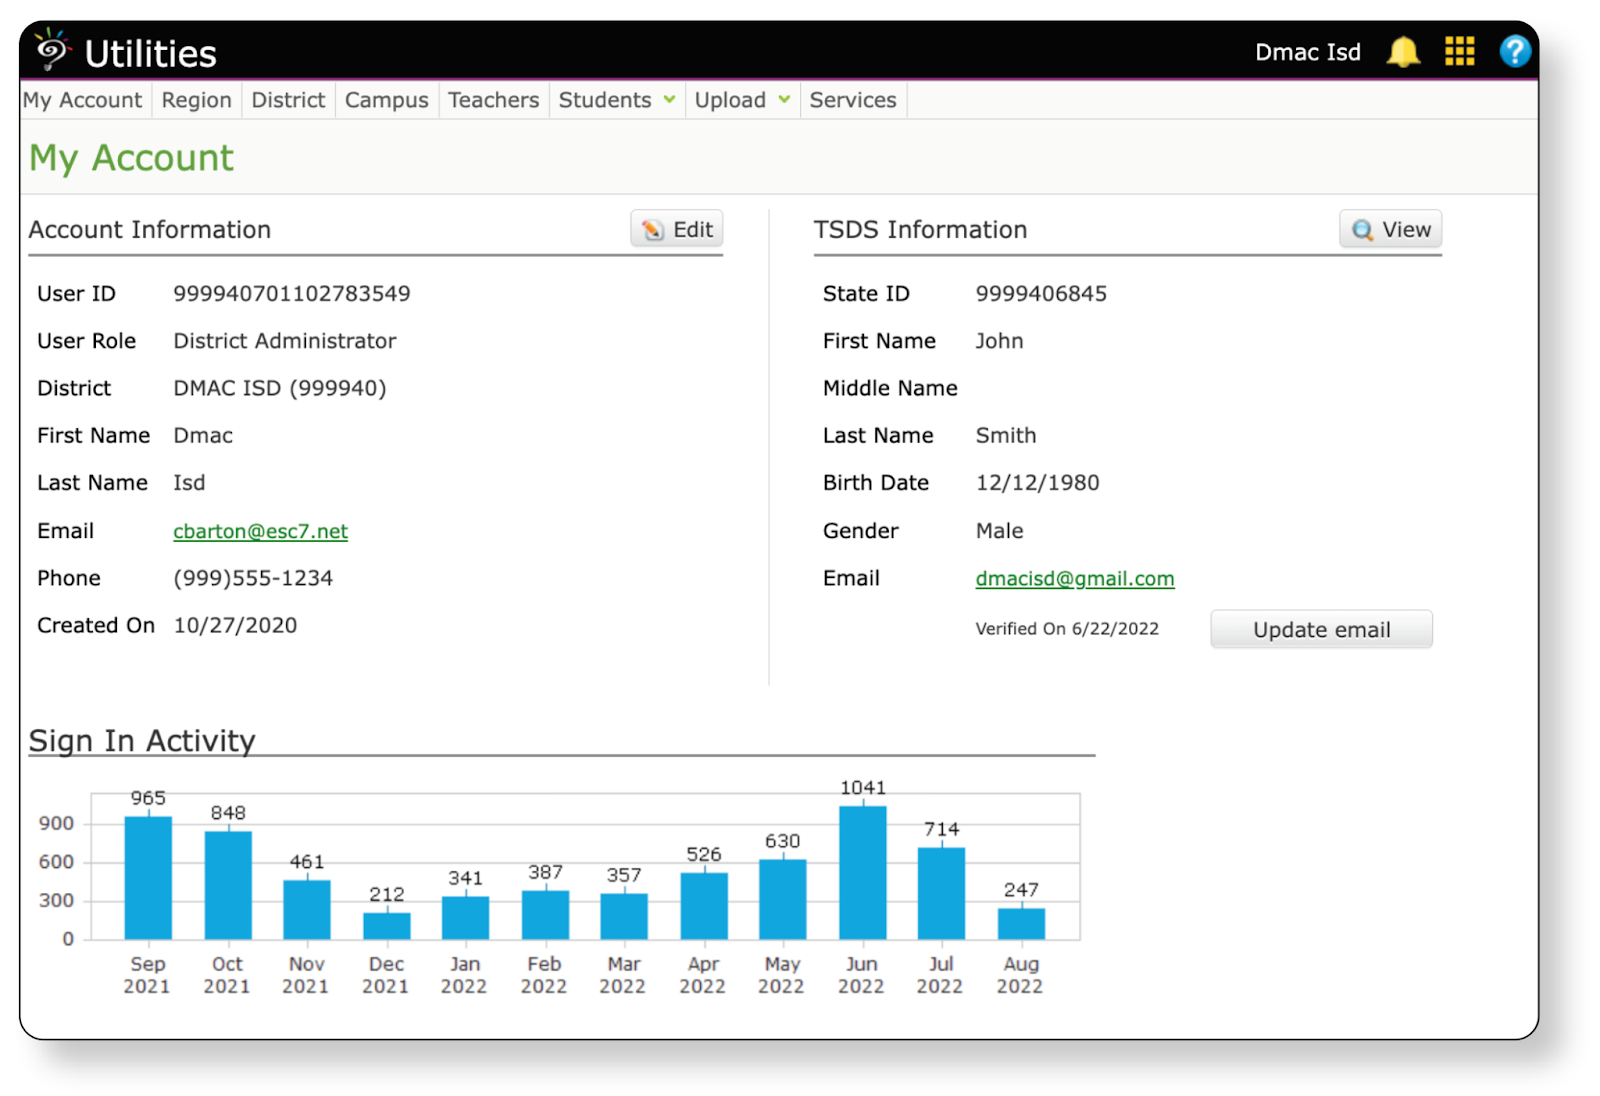Select the Birth Date 12/12/1980

[1037, 483]
